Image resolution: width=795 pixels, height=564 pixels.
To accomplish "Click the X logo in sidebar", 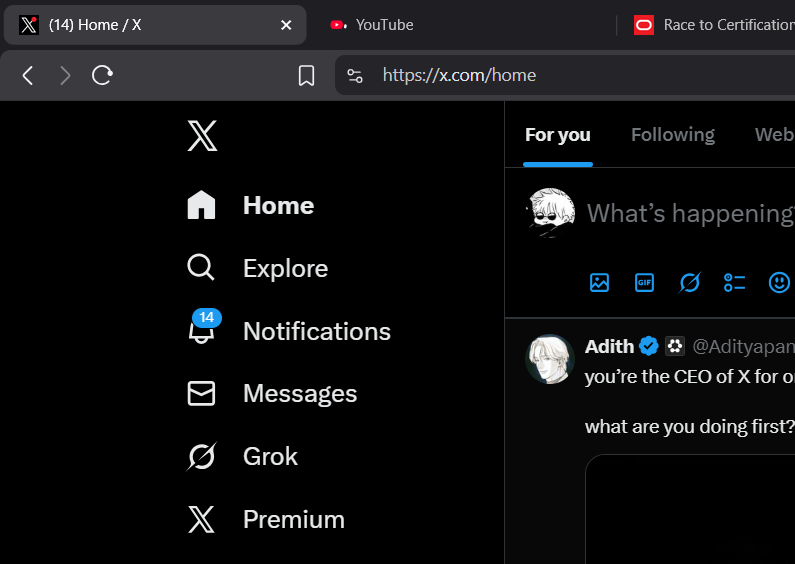I will (202, 135).
